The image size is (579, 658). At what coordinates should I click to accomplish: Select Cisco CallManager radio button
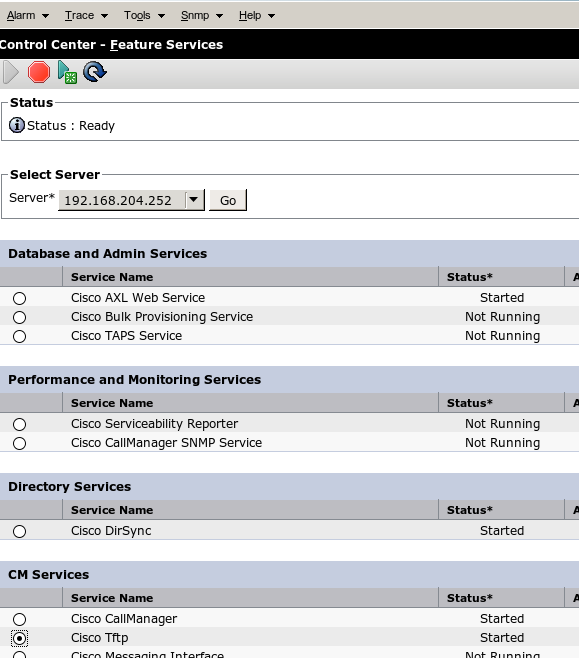pyautogui.click(x=19, y=619)
